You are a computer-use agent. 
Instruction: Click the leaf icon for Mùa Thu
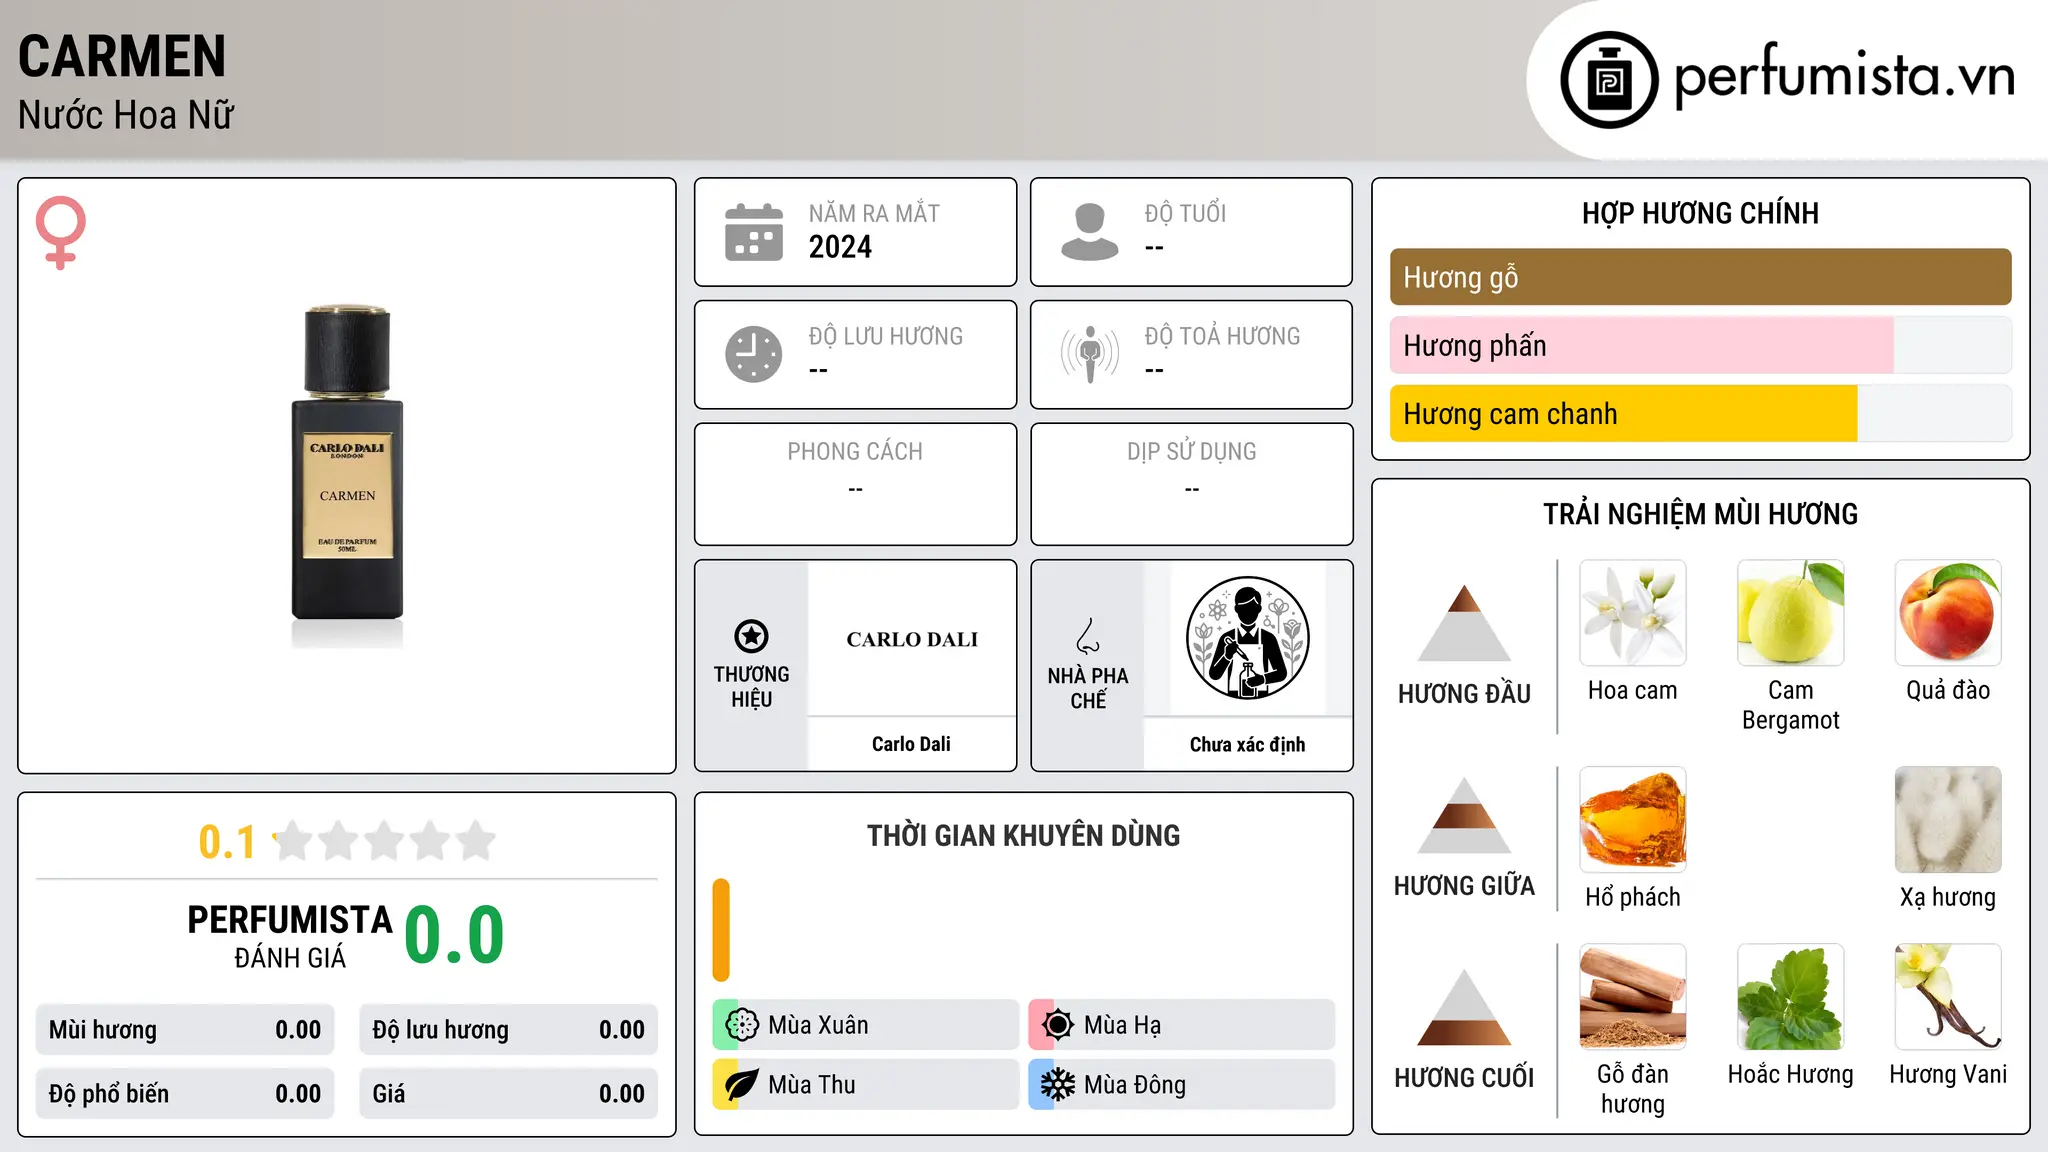[742, 1085]
